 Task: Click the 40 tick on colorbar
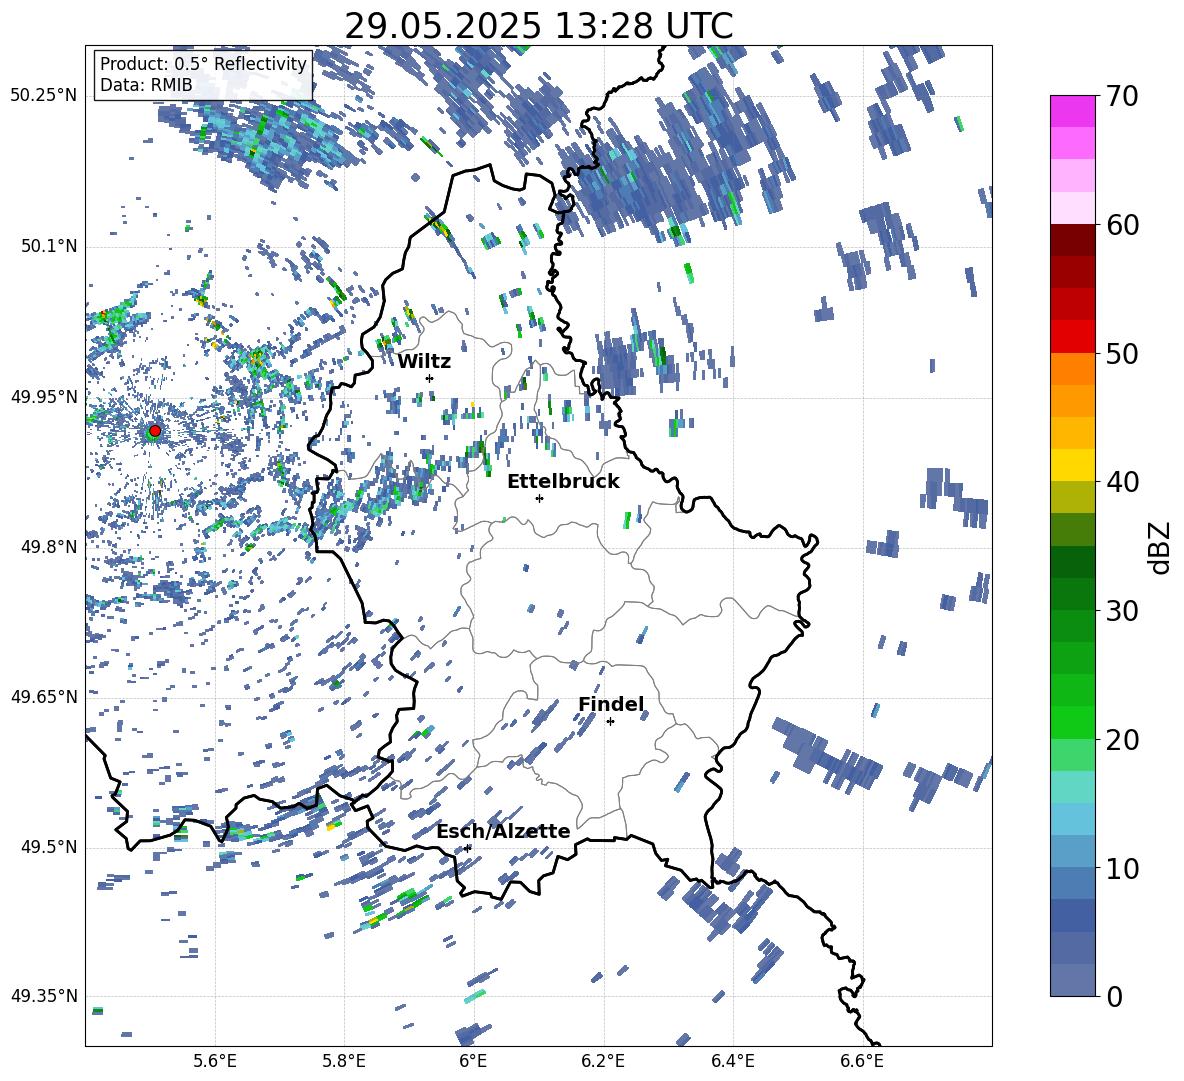pyautogui.click(x=1121, y=482)
